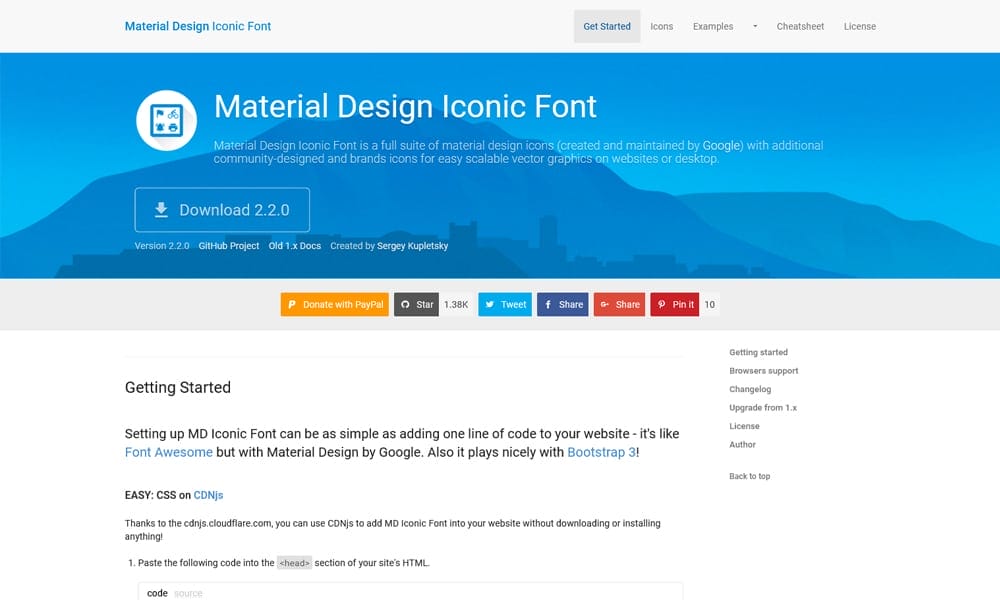Click the Changelog link in the sidebar
This screenshot has height=600, width=1000.
pyautogui.click(x=750, y=389)
